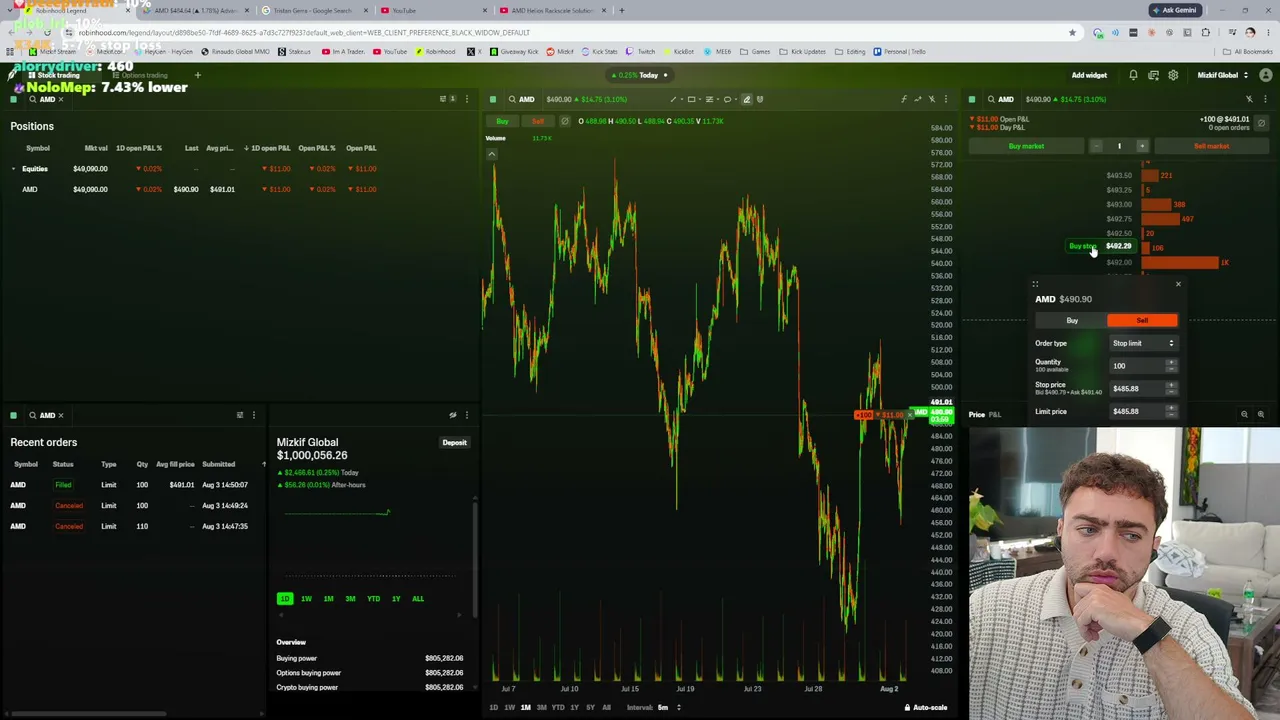Increase Limit price in the order ticket
Screen dimensions: 1280x720
[x=1171, y=409]
